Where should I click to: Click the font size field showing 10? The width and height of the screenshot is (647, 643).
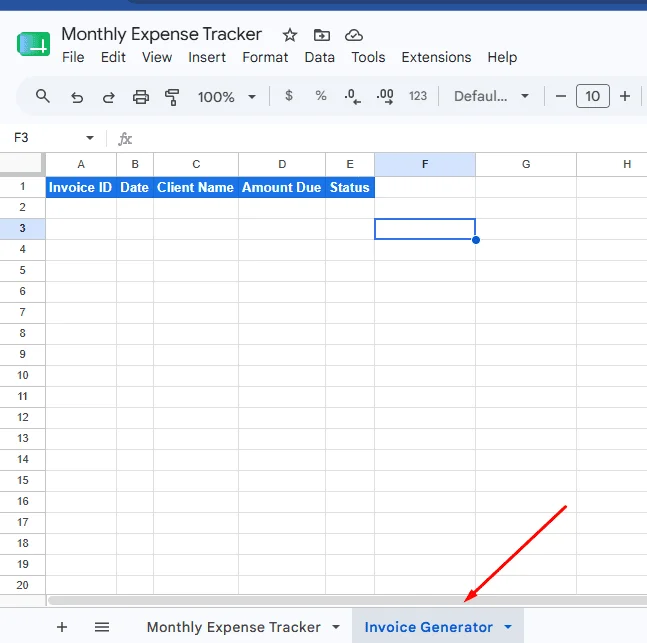[x=593, y=96]
